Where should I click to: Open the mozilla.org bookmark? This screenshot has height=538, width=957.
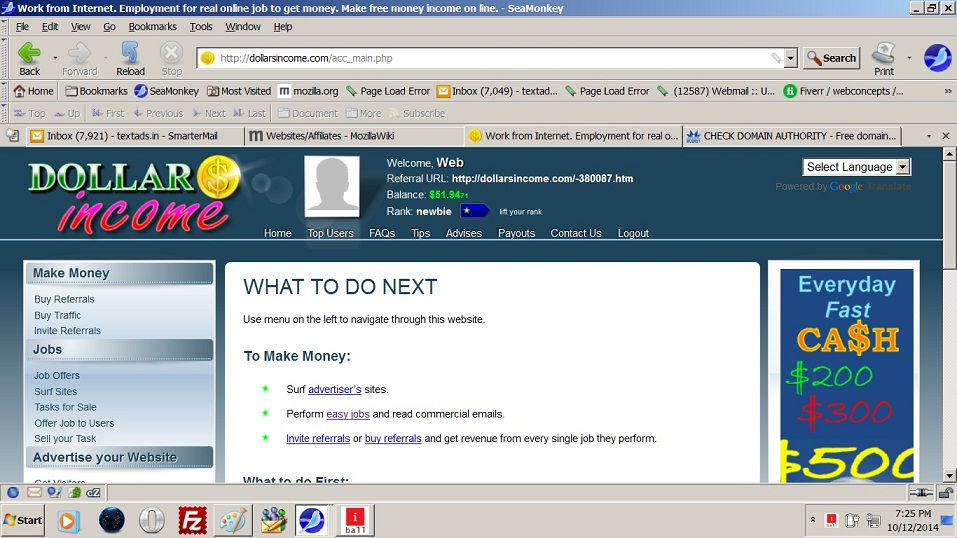pos(308,91)
